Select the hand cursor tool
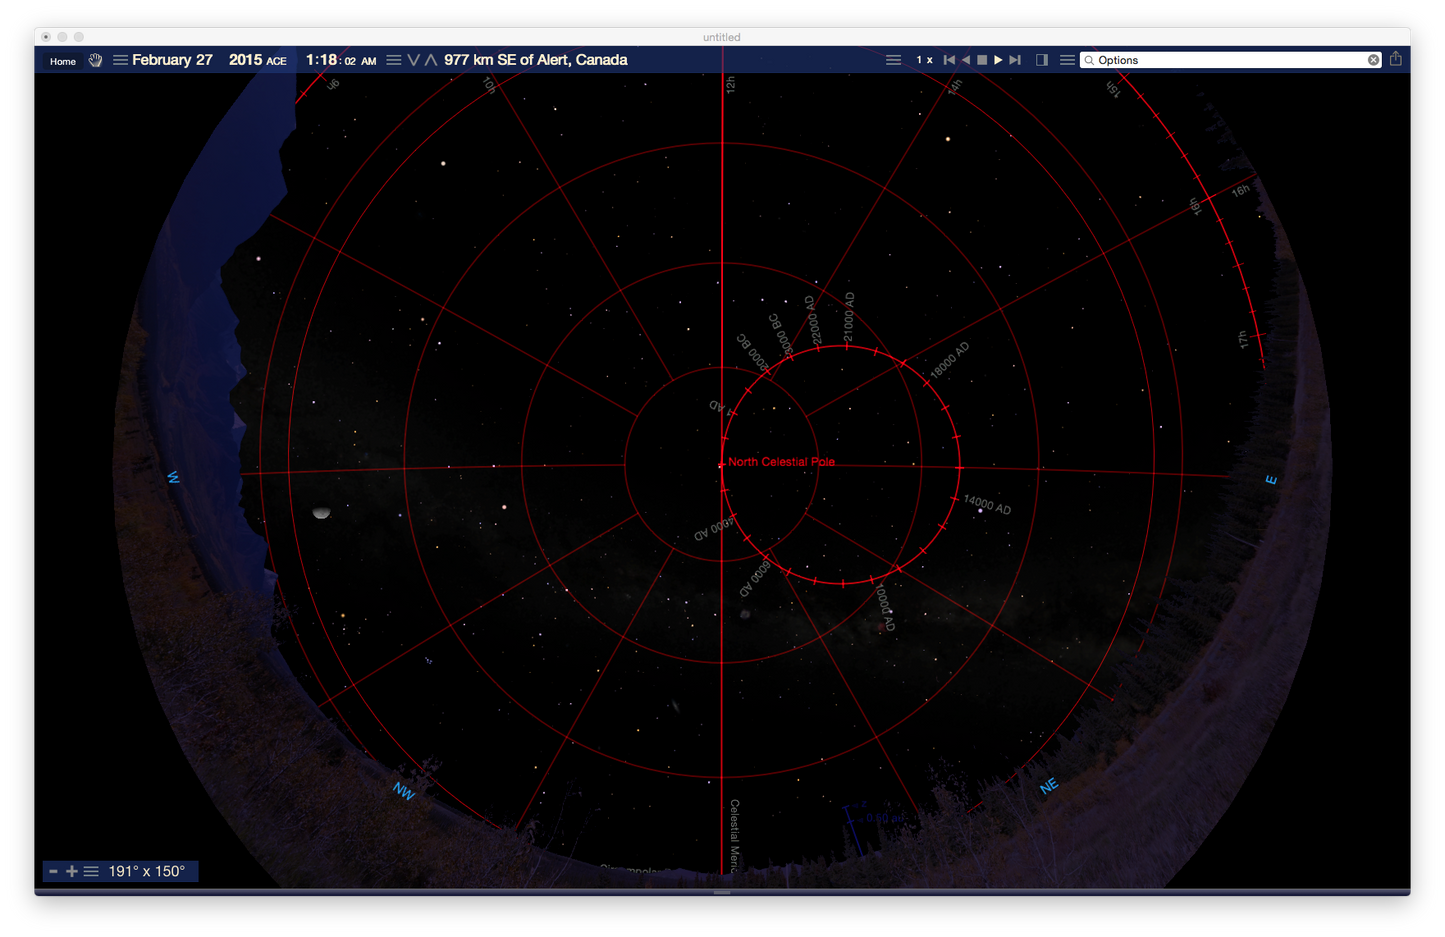 tap(95, 60)
